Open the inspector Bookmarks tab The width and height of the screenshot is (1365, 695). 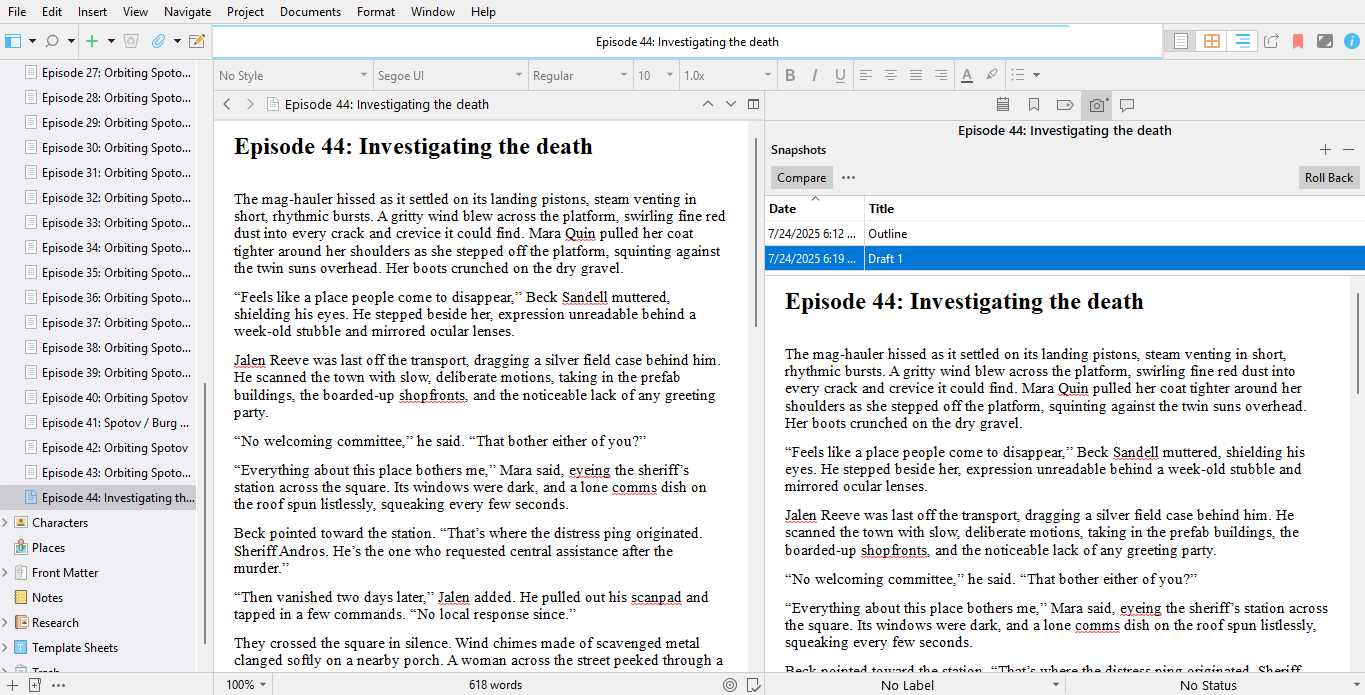tap(1034, 105)
